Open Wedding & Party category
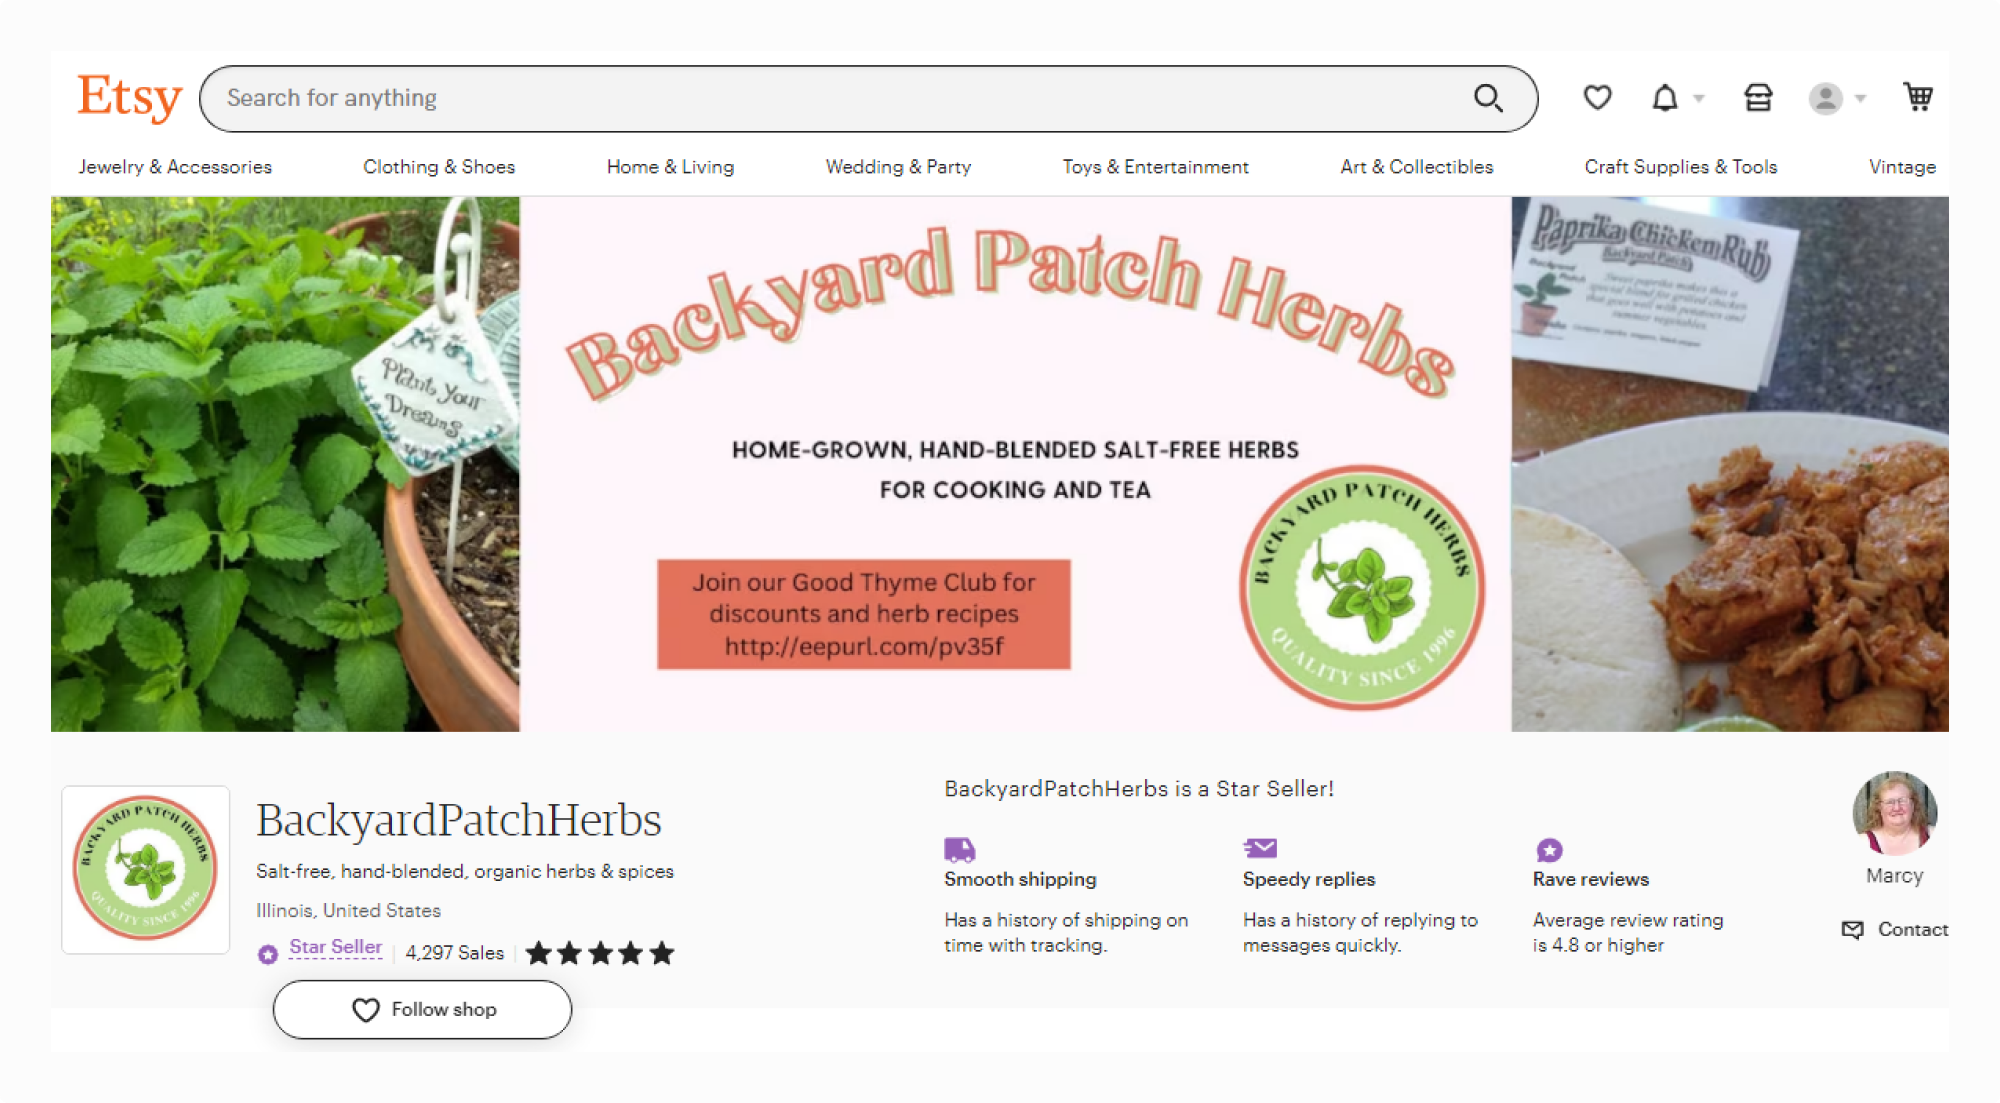This screenshot has width=2000, height=1103. click(898, 167)
